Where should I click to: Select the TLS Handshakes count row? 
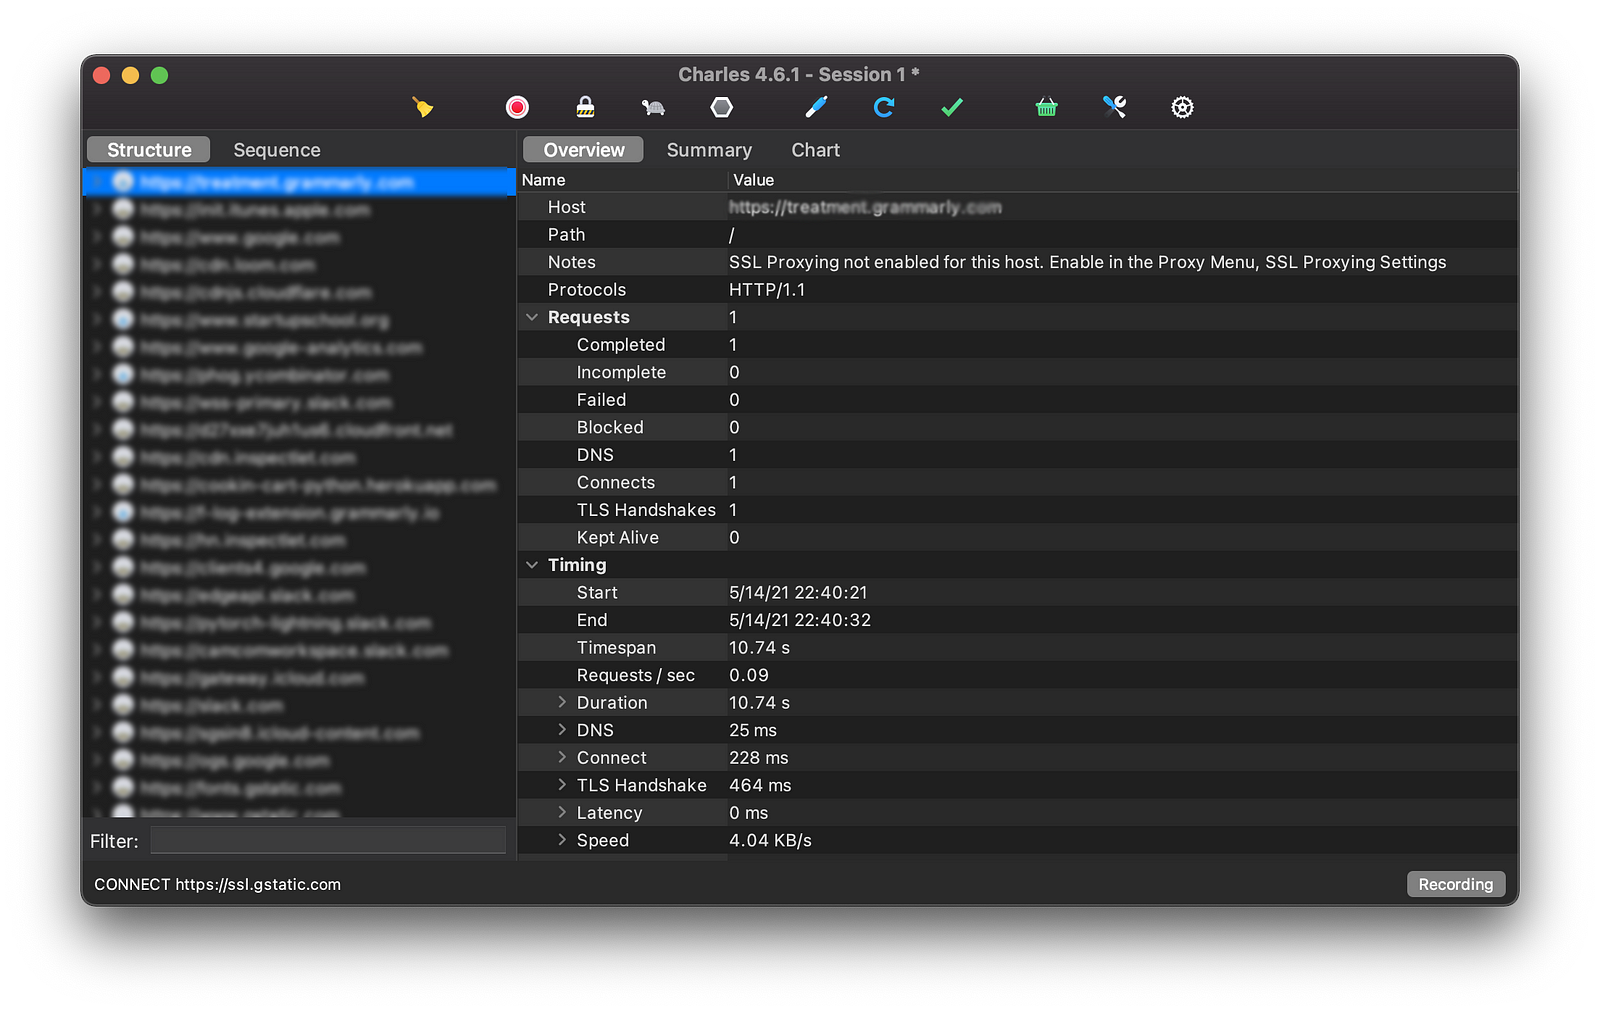(x=1017, y=510)
